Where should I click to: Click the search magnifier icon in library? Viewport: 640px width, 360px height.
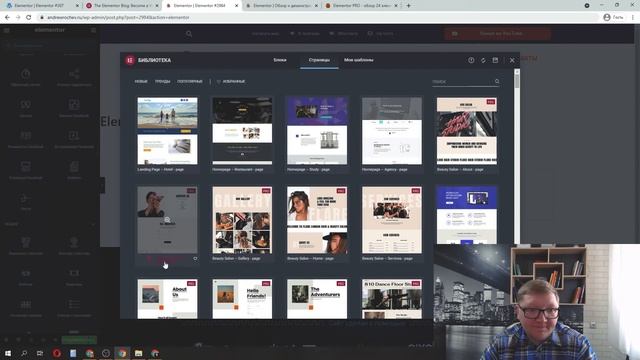click(x=497, y=81)
